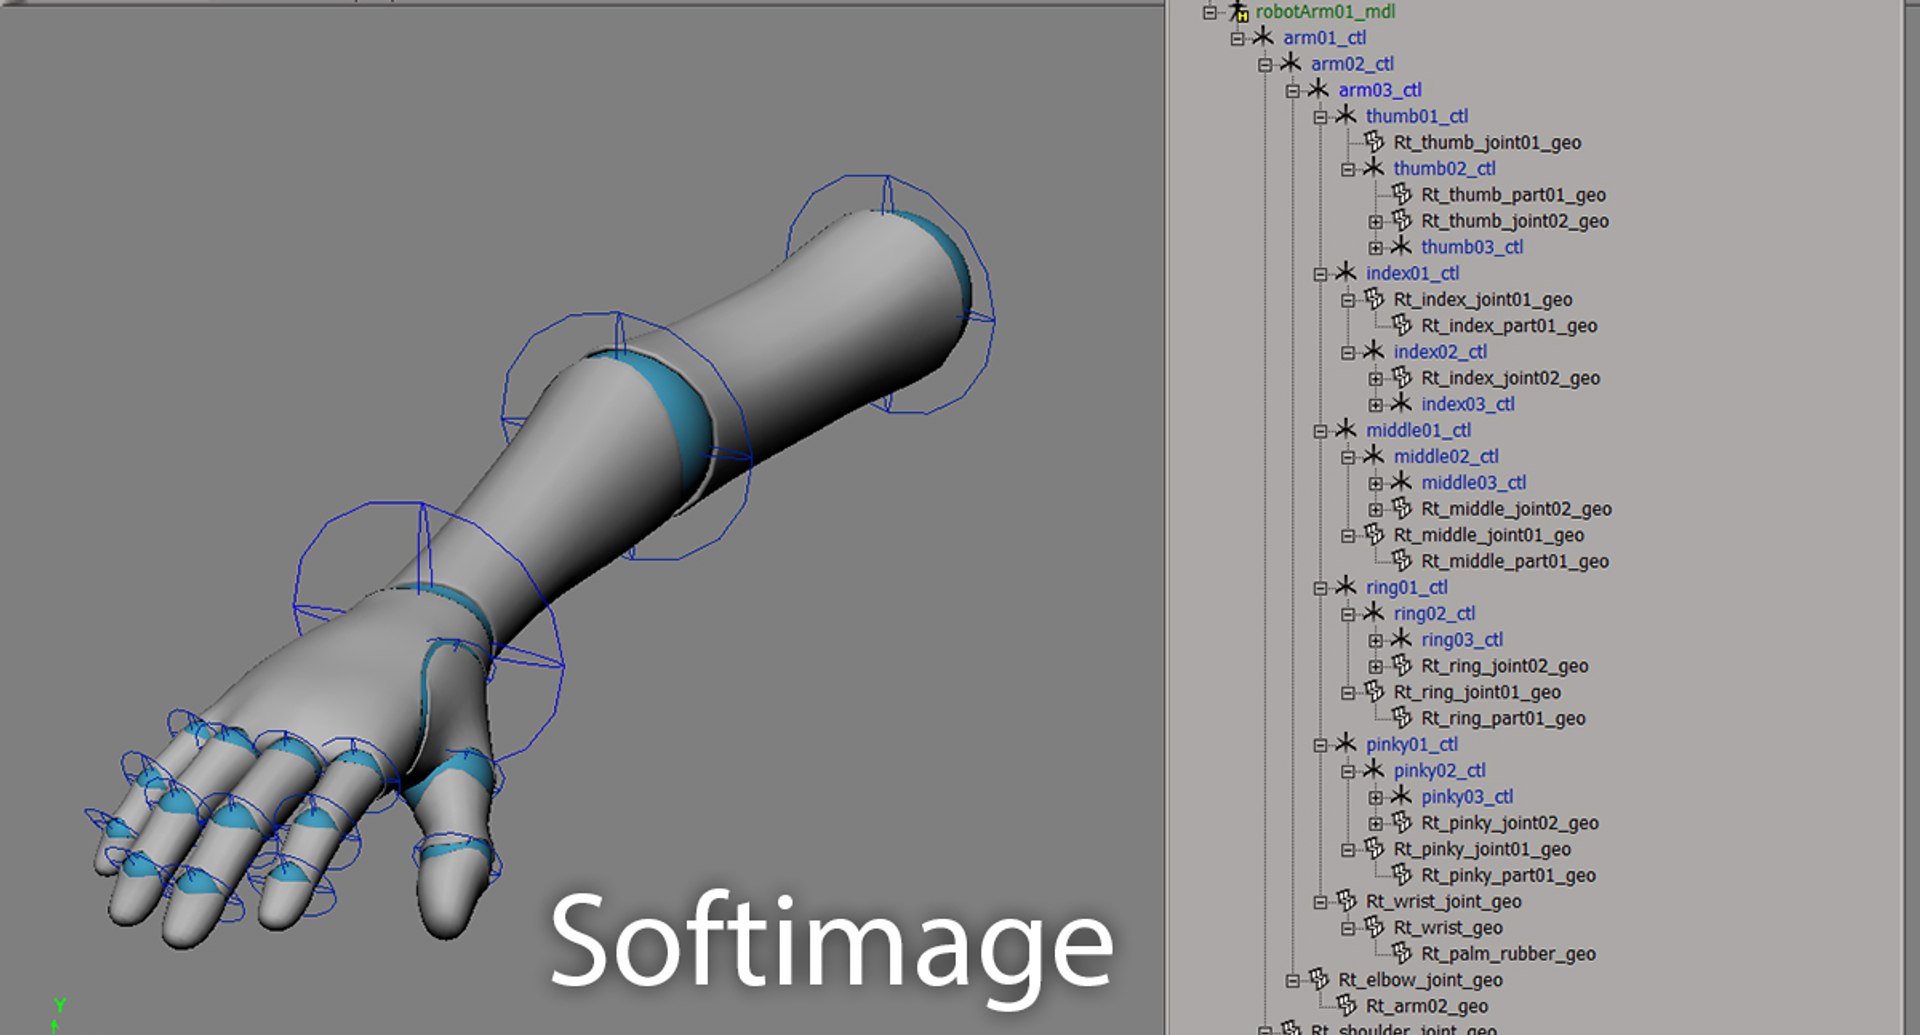
Task: Collapse the pinky01_ctl node
Action: pyautogui.click(x=1320, y=744)
